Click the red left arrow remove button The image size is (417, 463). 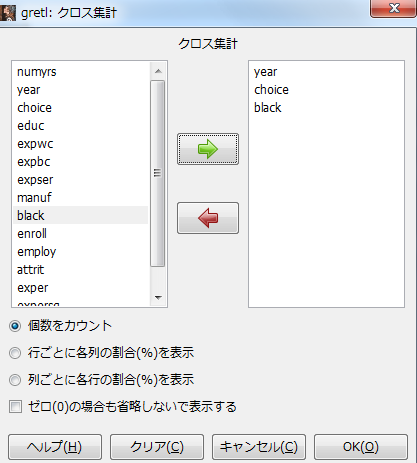[208, 218]
